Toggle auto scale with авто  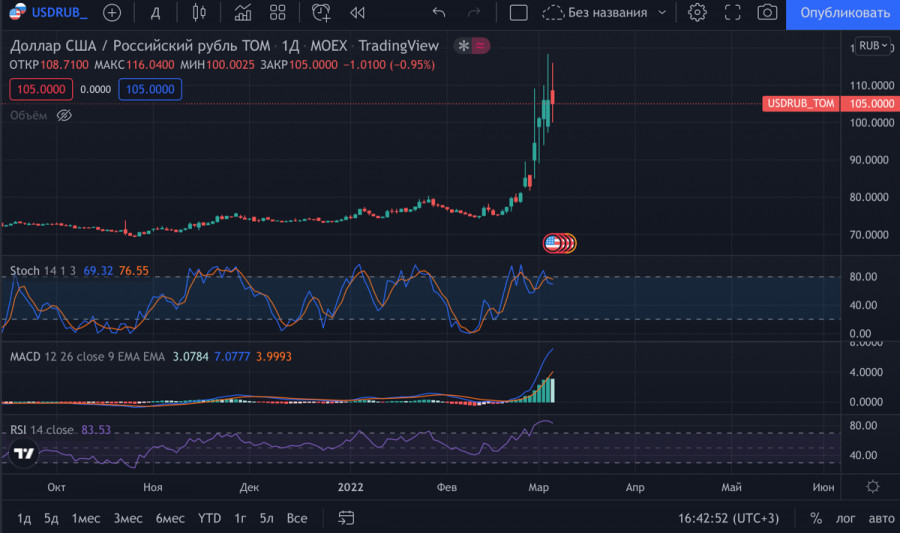tap(880, 518)
